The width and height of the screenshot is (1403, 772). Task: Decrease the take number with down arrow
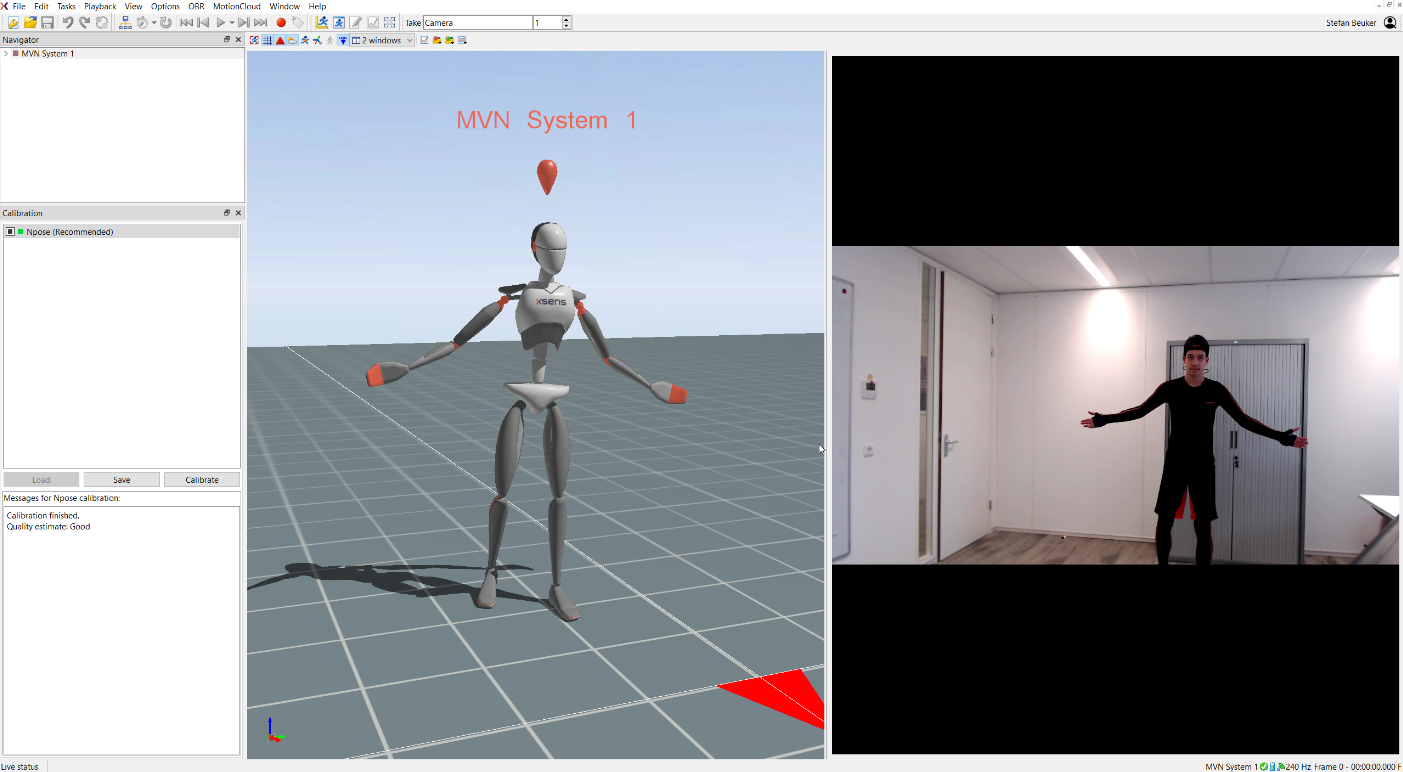coord(567,25)
